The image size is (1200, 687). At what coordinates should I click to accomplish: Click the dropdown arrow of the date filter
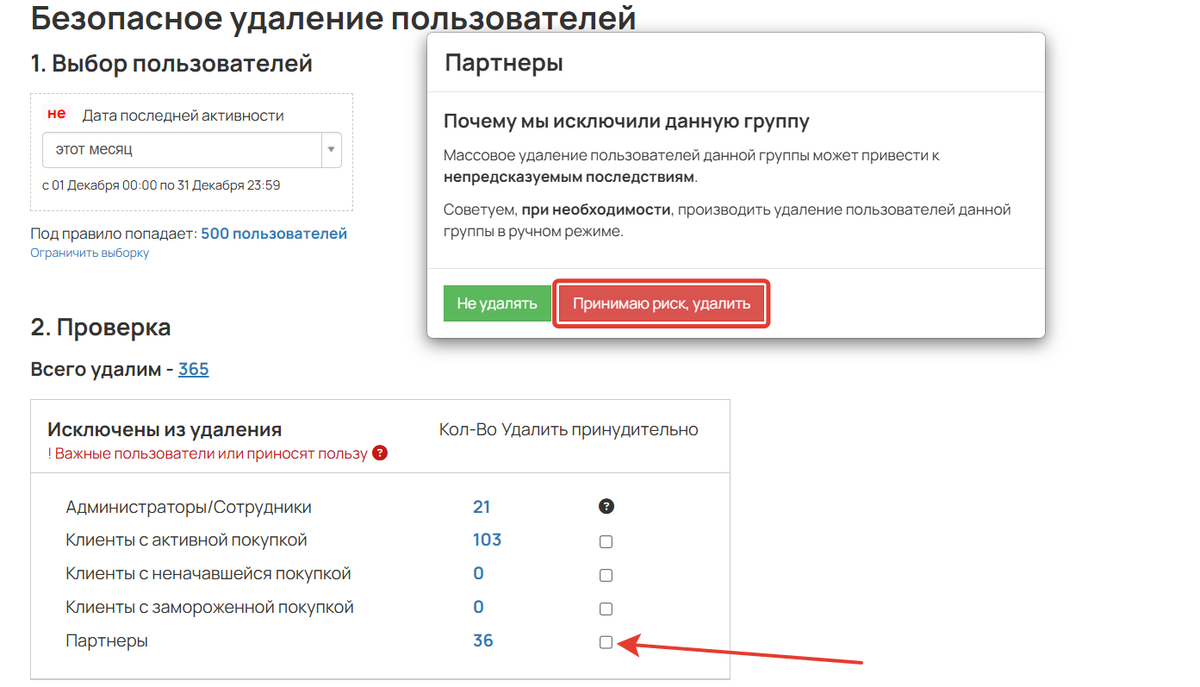click(x=330, y=150)
